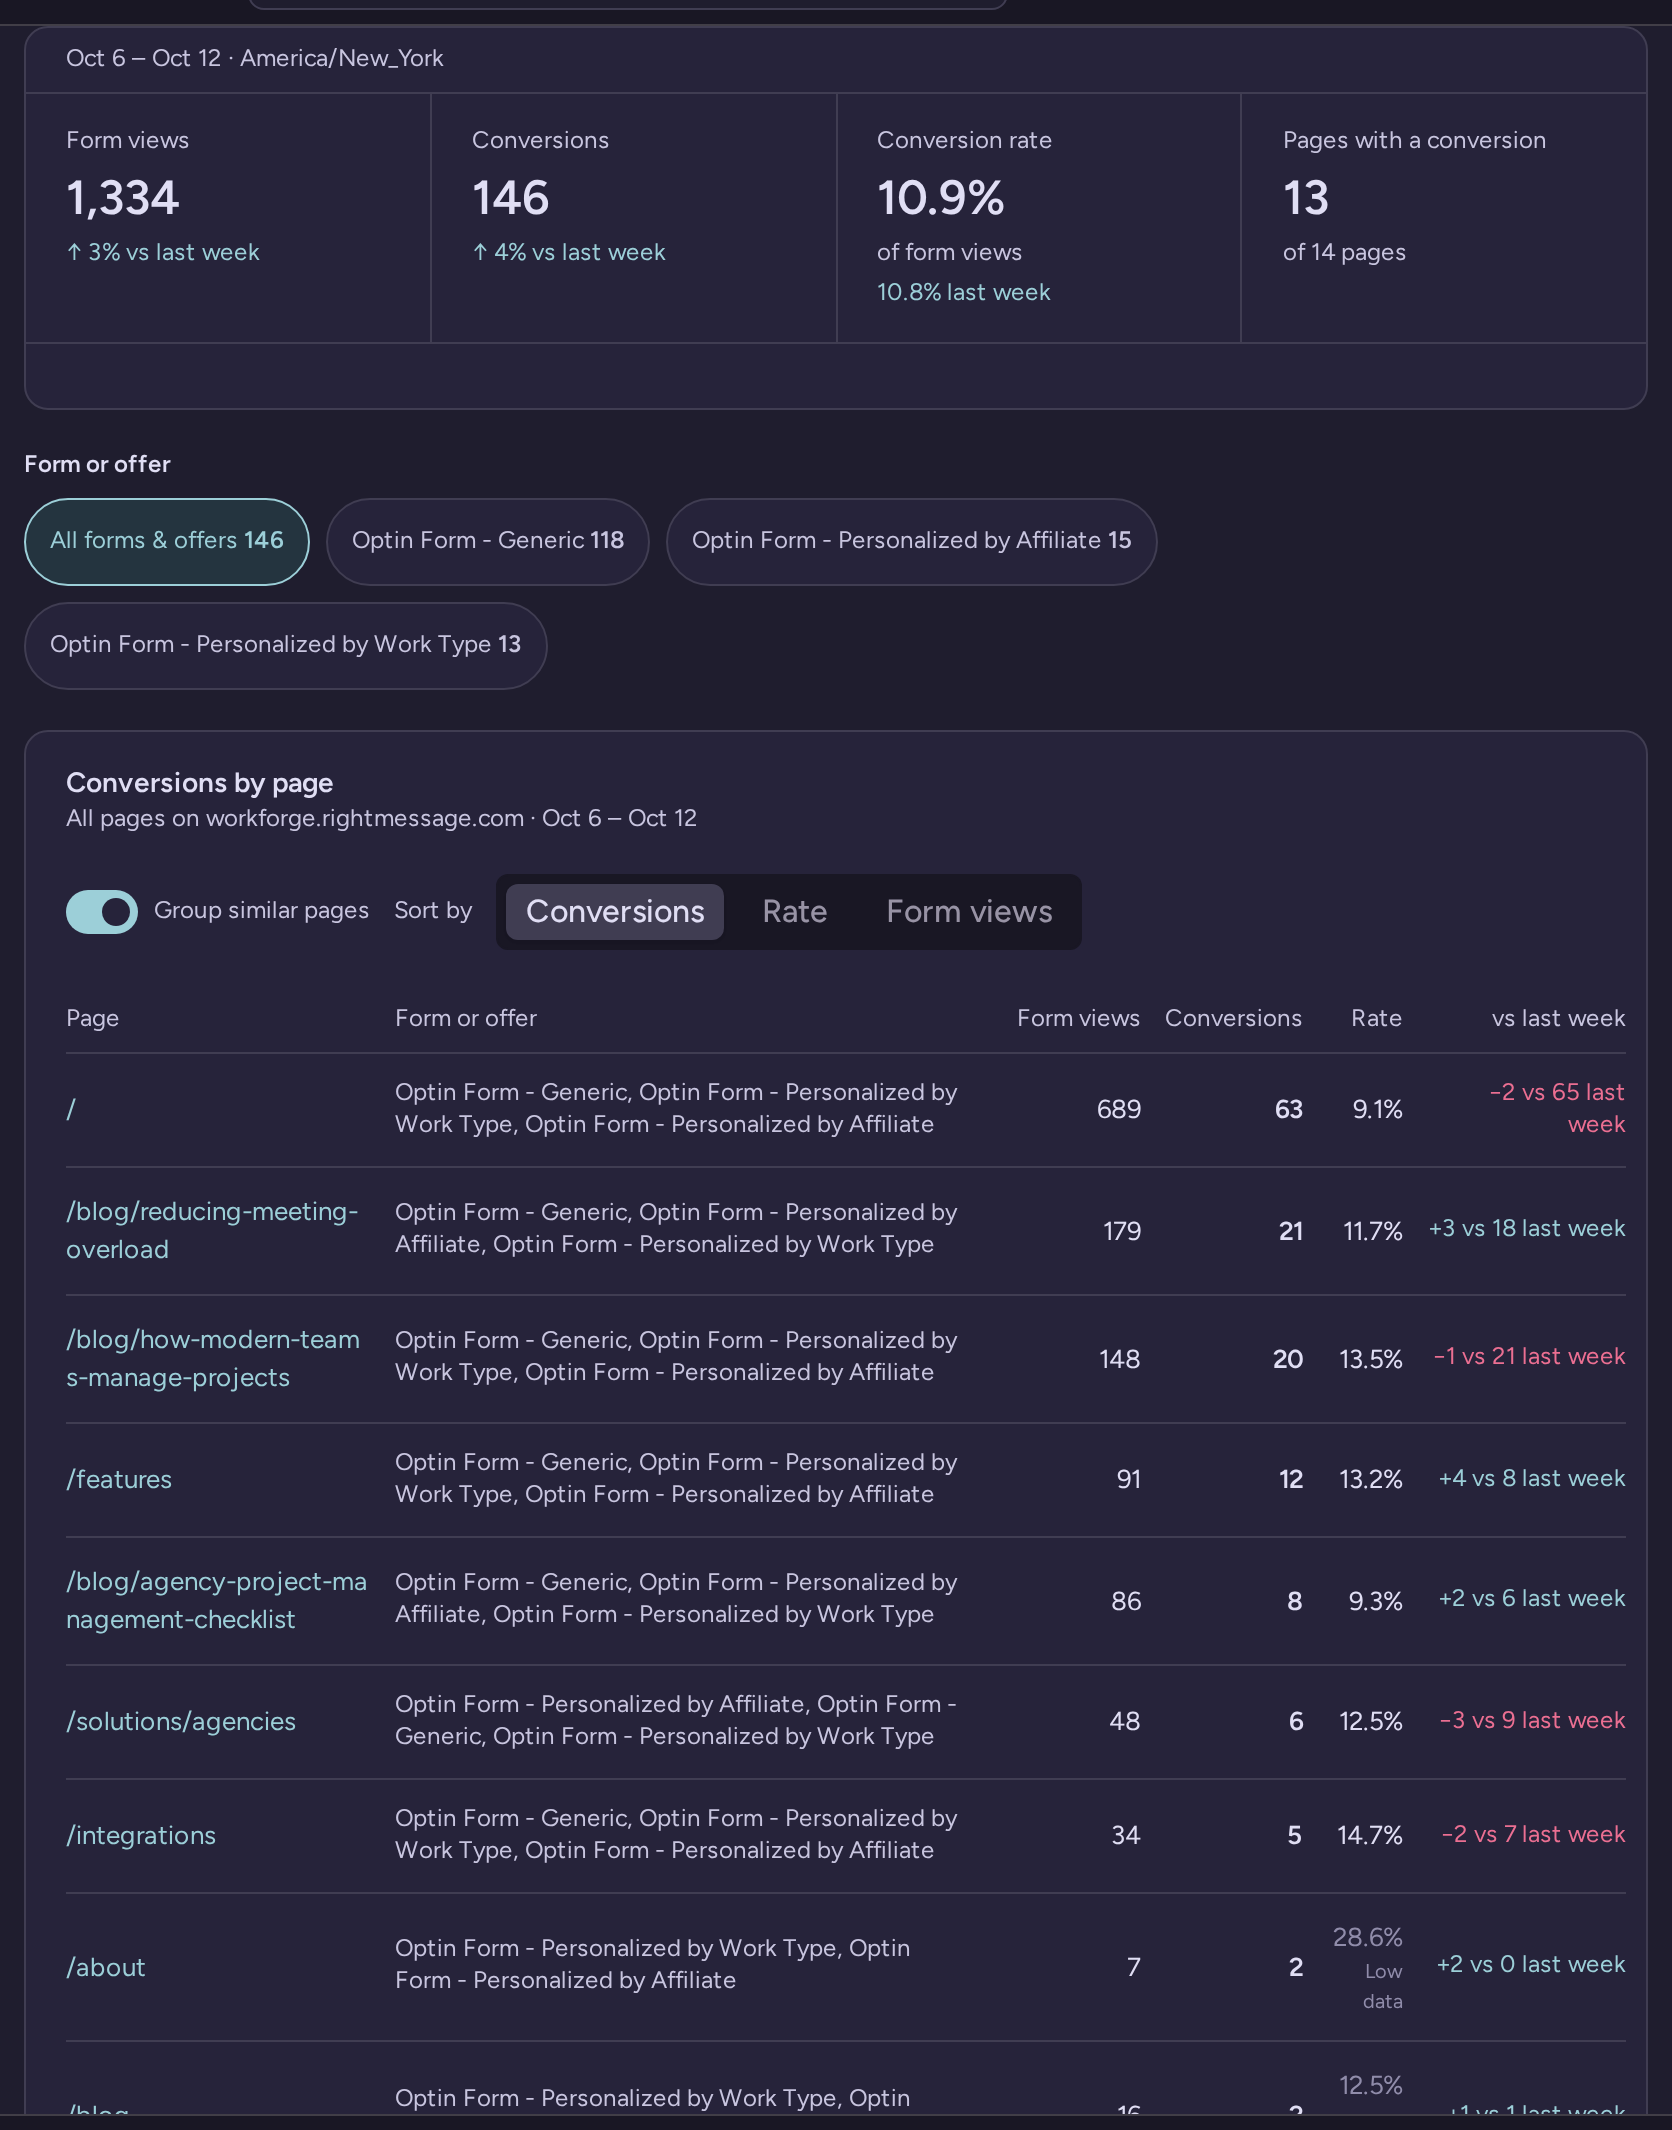This screenshot has width=1672, height=2130.
Task: Open the / homepage row link
Action: point(71,1109)
